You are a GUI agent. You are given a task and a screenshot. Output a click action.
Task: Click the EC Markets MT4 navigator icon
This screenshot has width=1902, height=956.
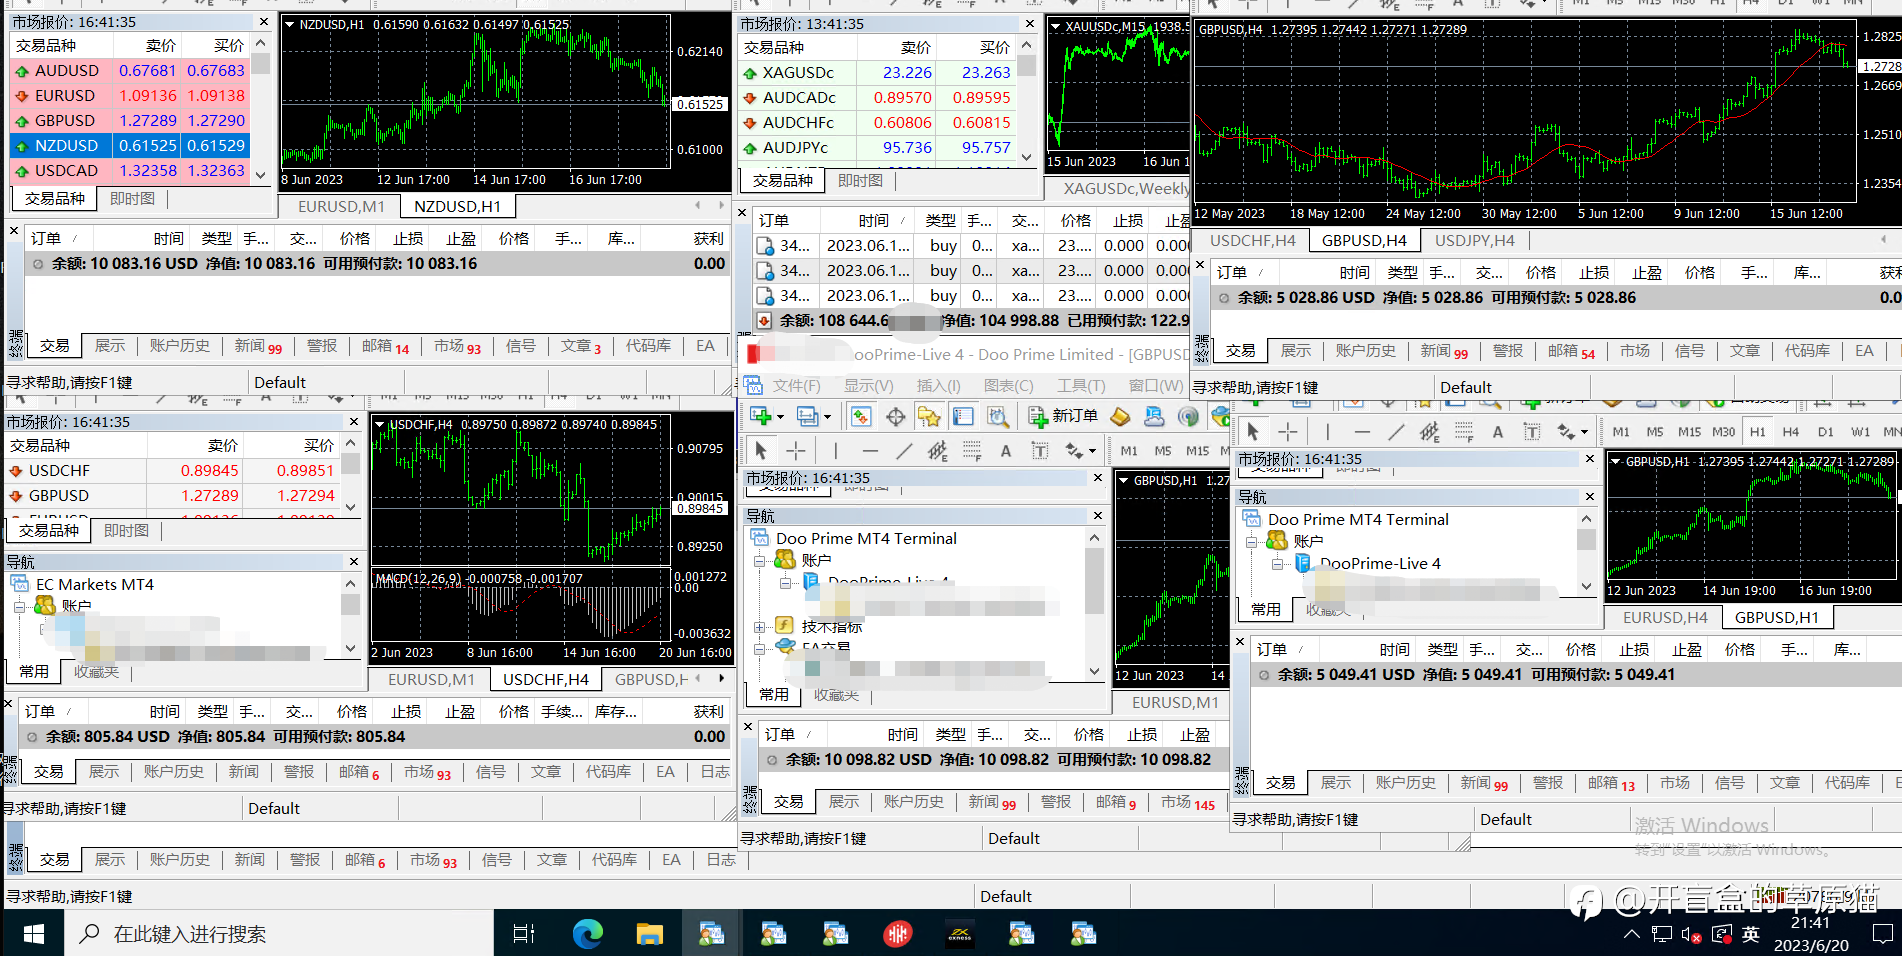(x=20, y=584)
